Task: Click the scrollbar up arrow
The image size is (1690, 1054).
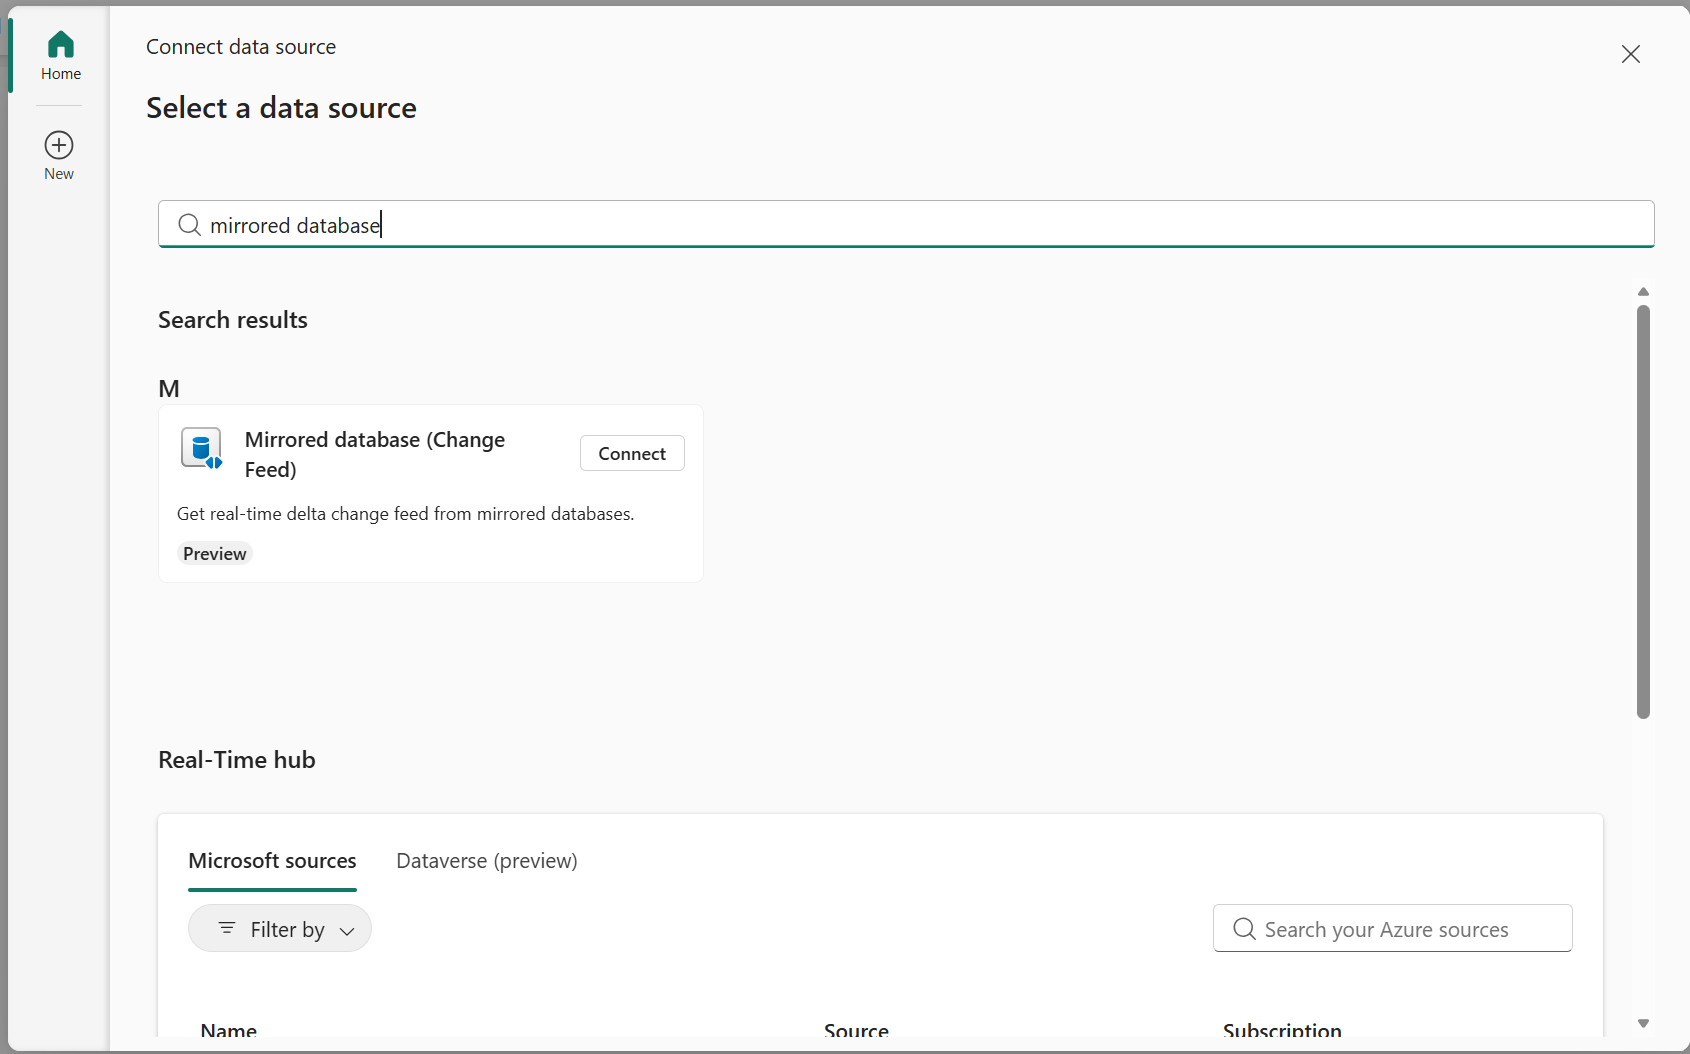Action: pyautogui.click(x=1643, y=292)
